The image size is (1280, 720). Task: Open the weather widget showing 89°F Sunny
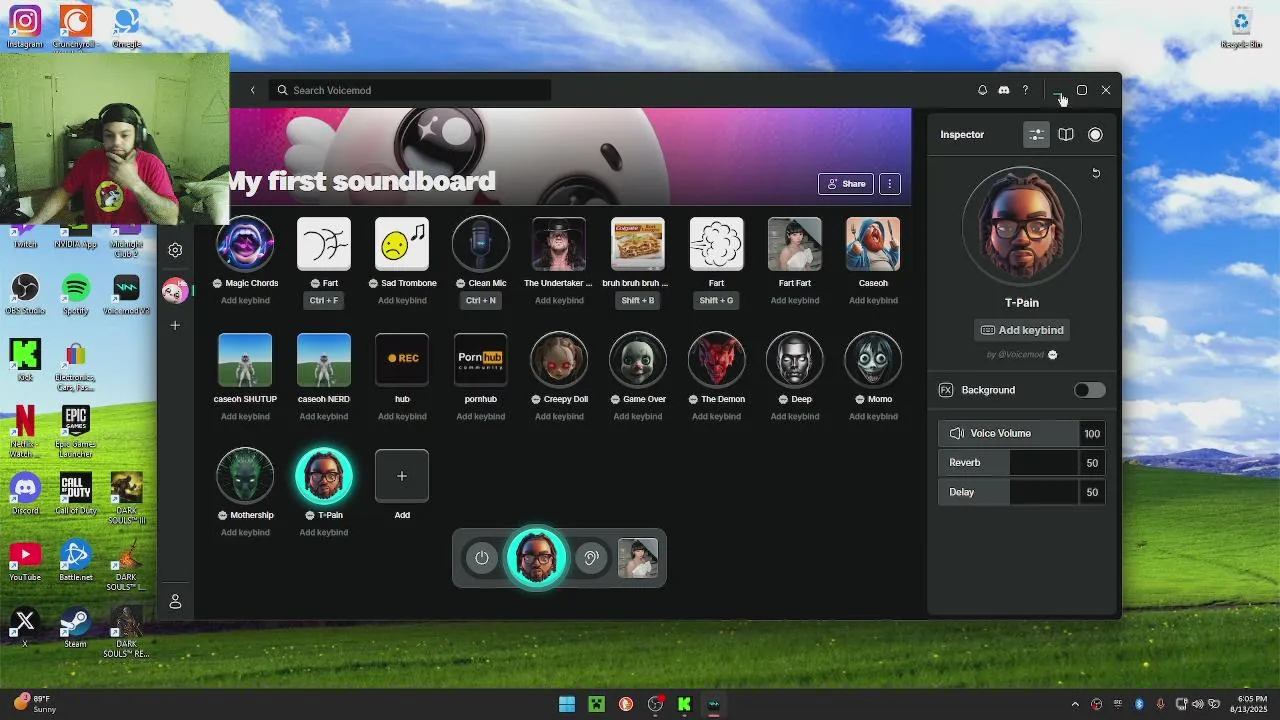(x=35, y=704)
